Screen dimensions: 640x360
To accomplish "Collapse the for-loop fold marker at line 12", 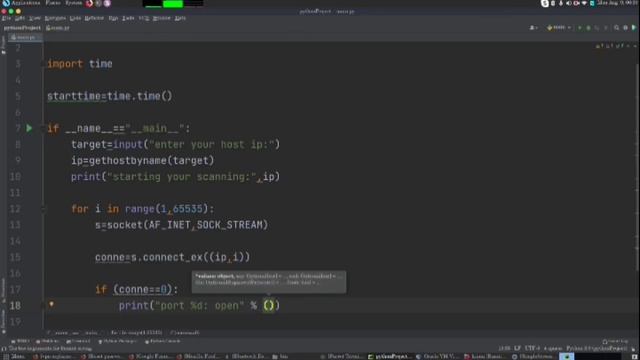I will (x=43, y=209).
